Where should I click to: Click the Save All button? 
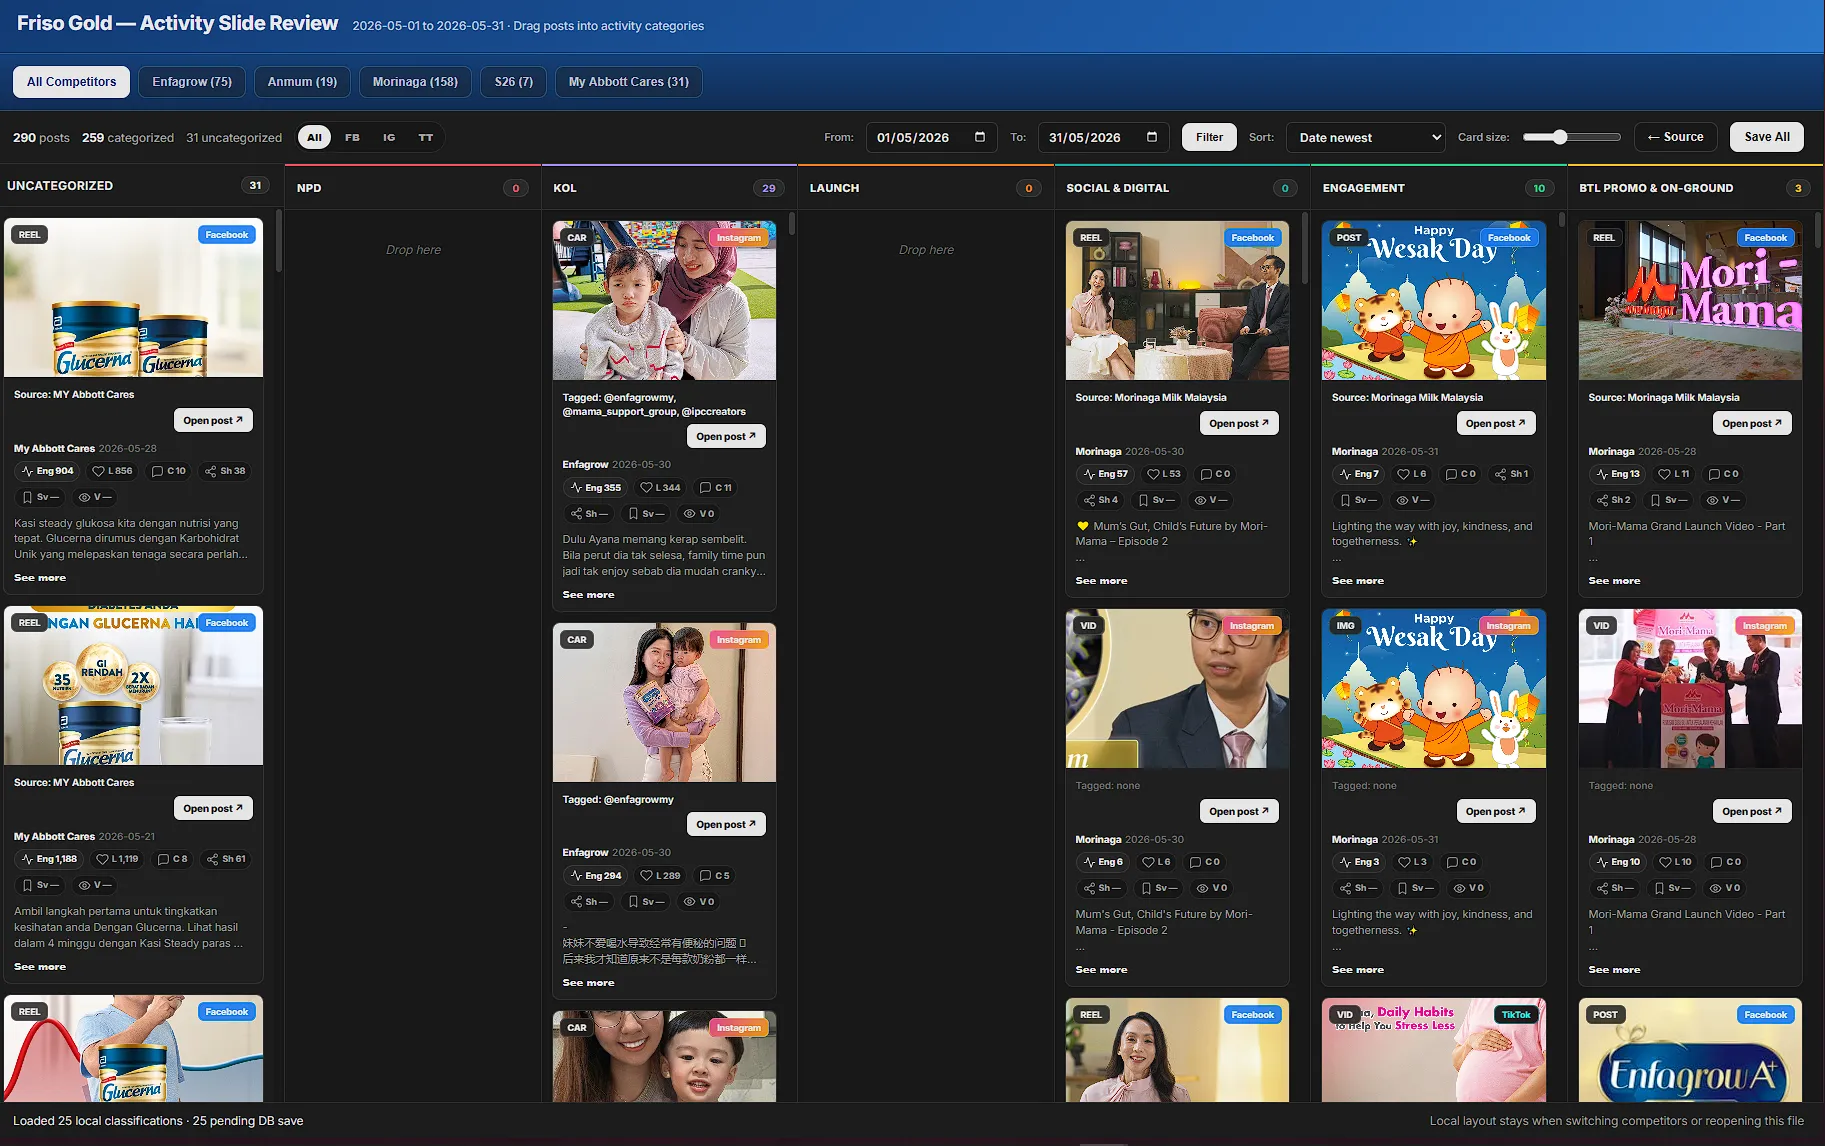pos(1767,137)
